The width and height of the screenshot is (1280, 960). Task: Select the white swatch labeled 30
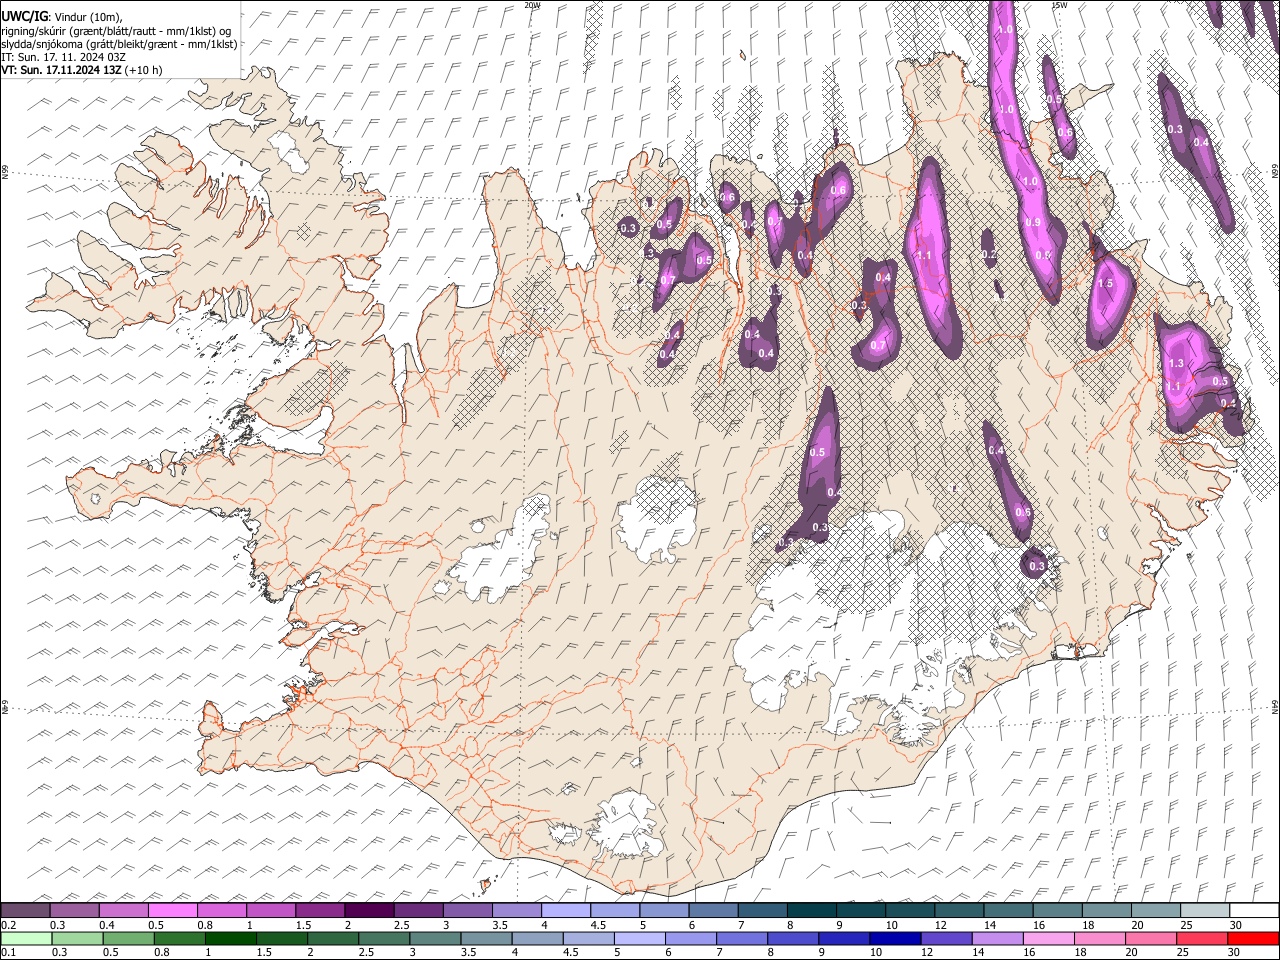coord(1254,910)
